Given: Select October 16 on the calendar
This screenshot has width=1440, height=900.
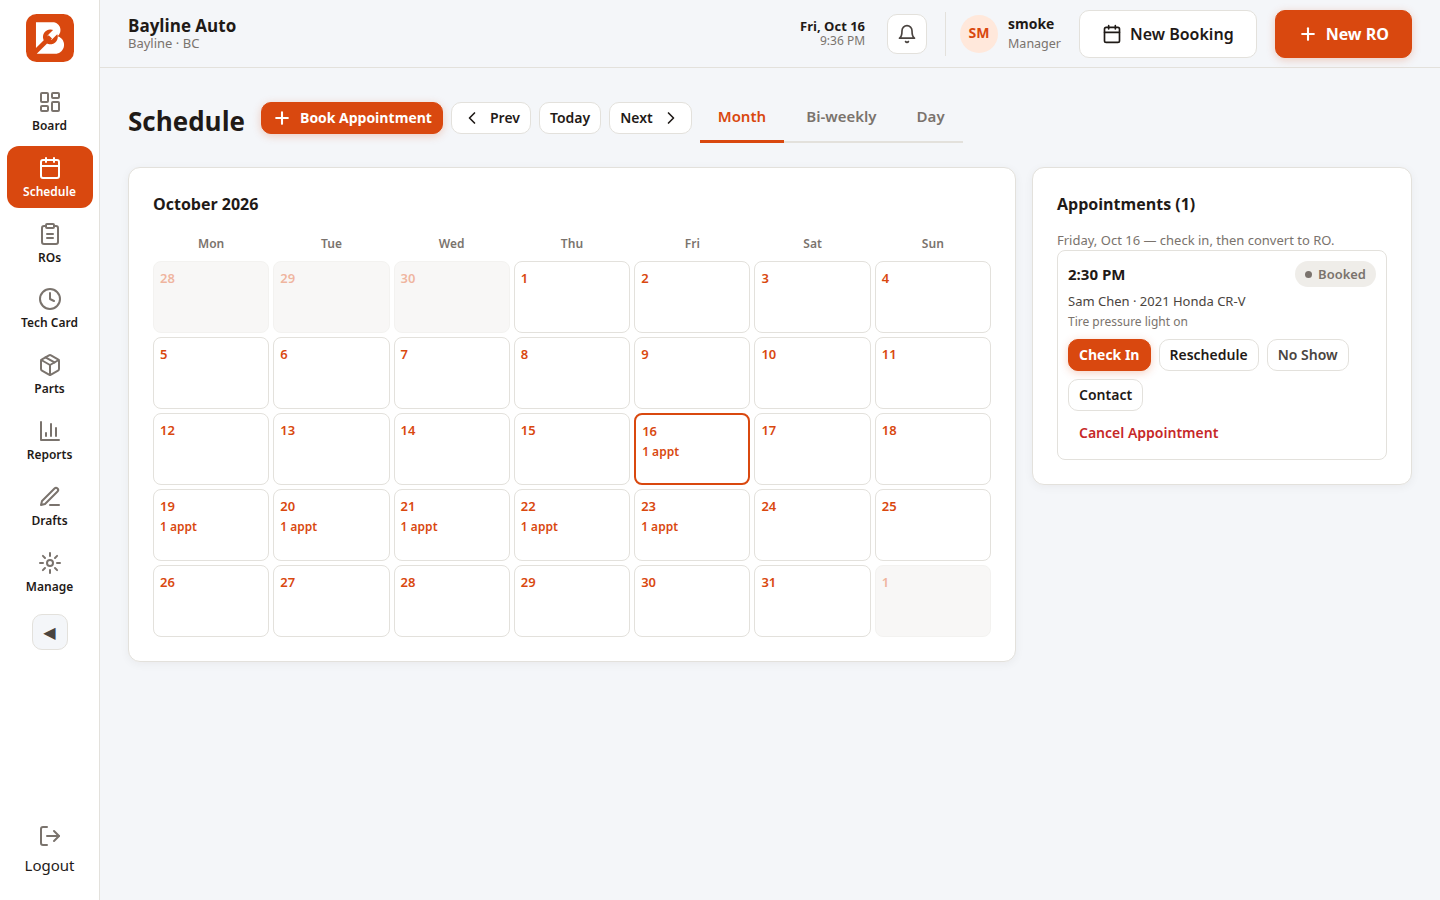Looking at the screenshot, I should 692,449.
